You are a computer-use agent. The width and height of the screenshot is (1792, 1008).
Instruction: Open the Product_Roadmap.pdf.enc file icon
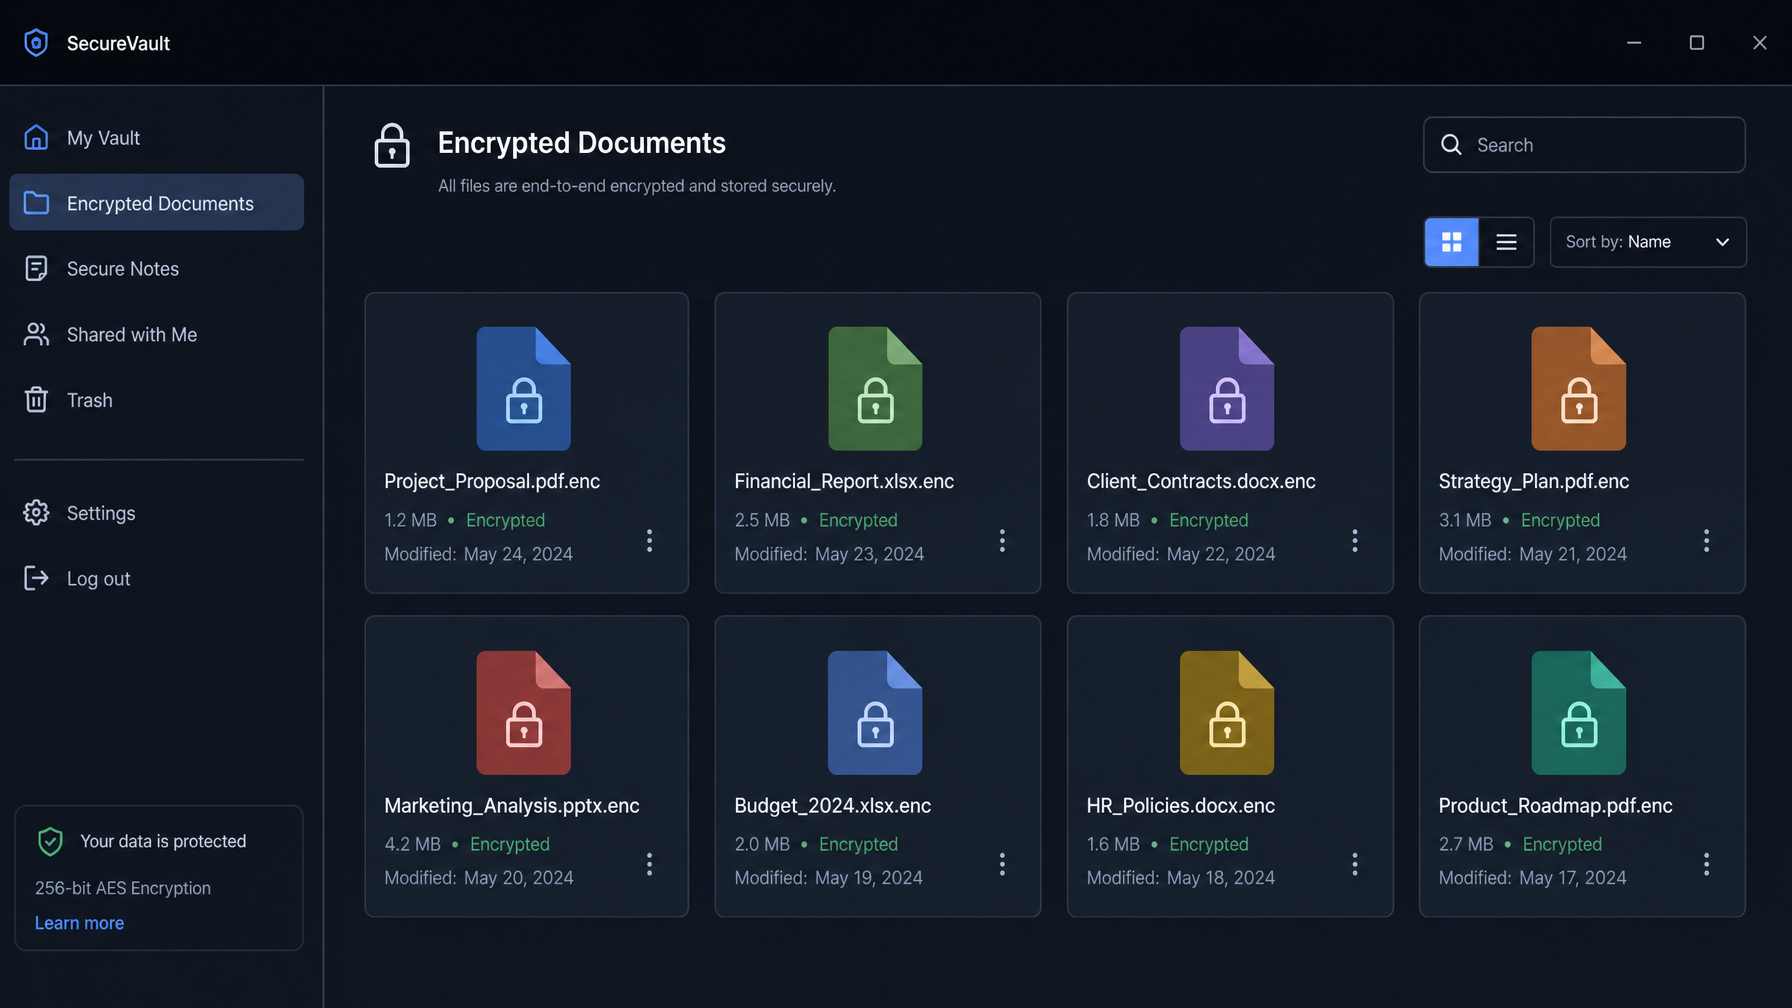[x=1579, y=712]
